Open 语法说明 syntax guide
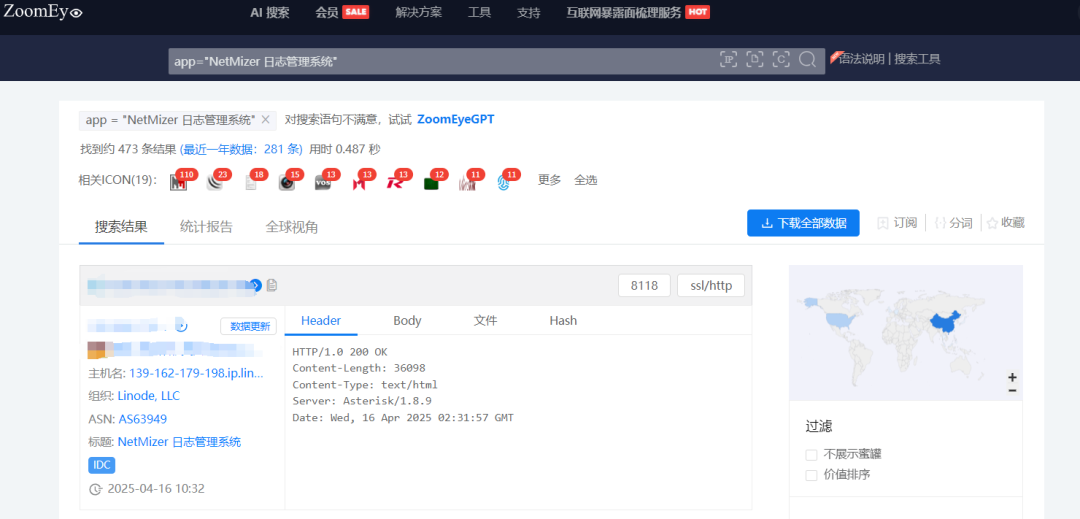 click(862, 59)
